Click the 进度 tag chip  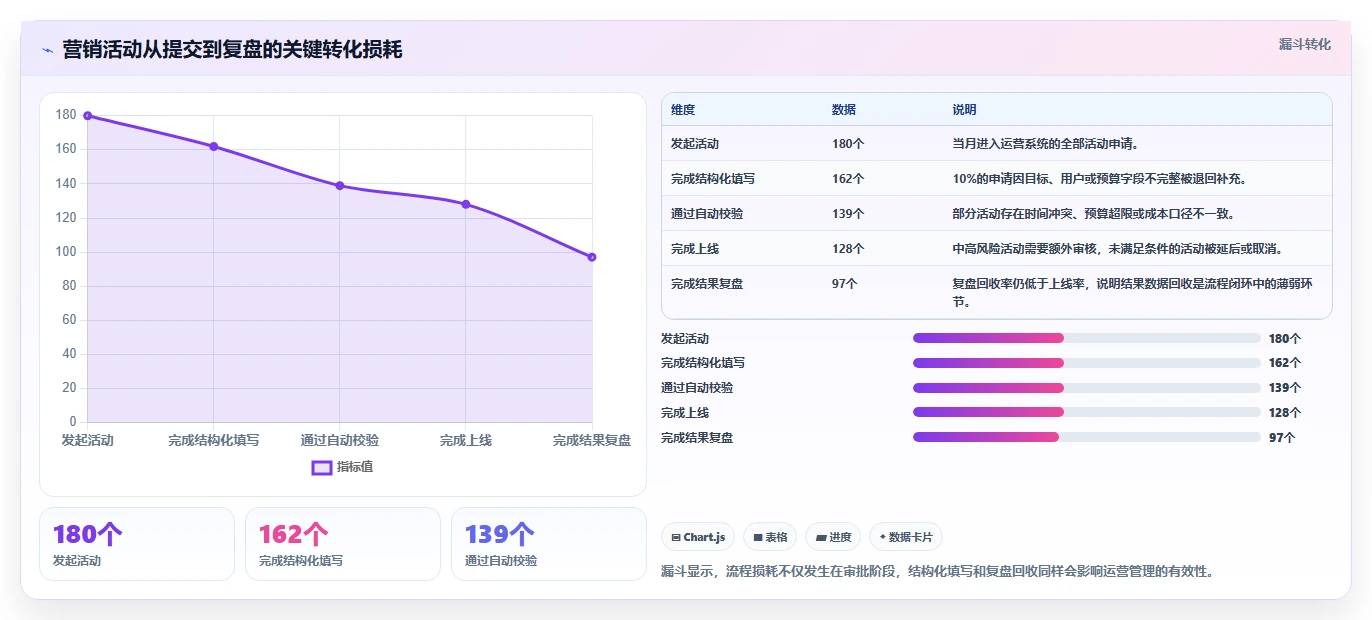pos(833,537)
